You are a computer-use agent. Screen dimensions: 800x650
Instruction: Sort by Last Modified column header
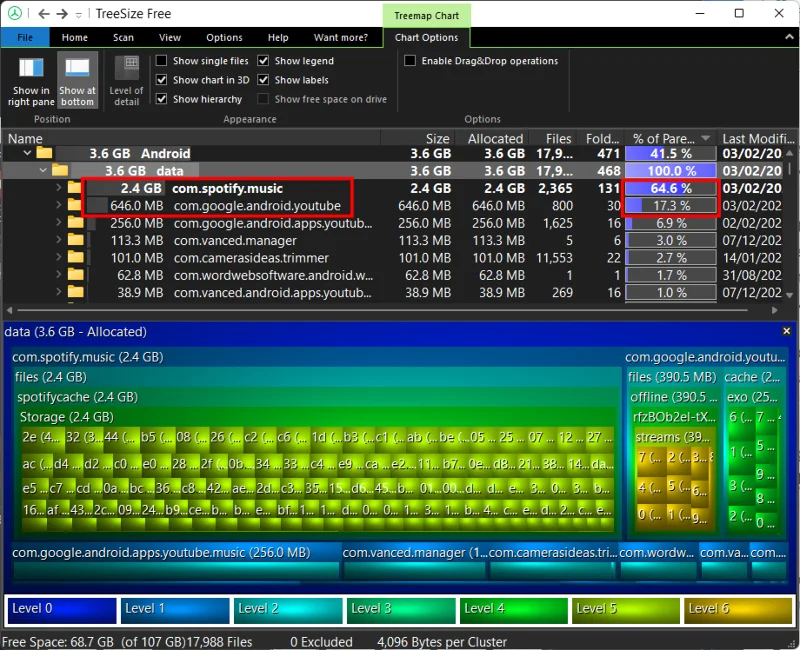[758, 138]
